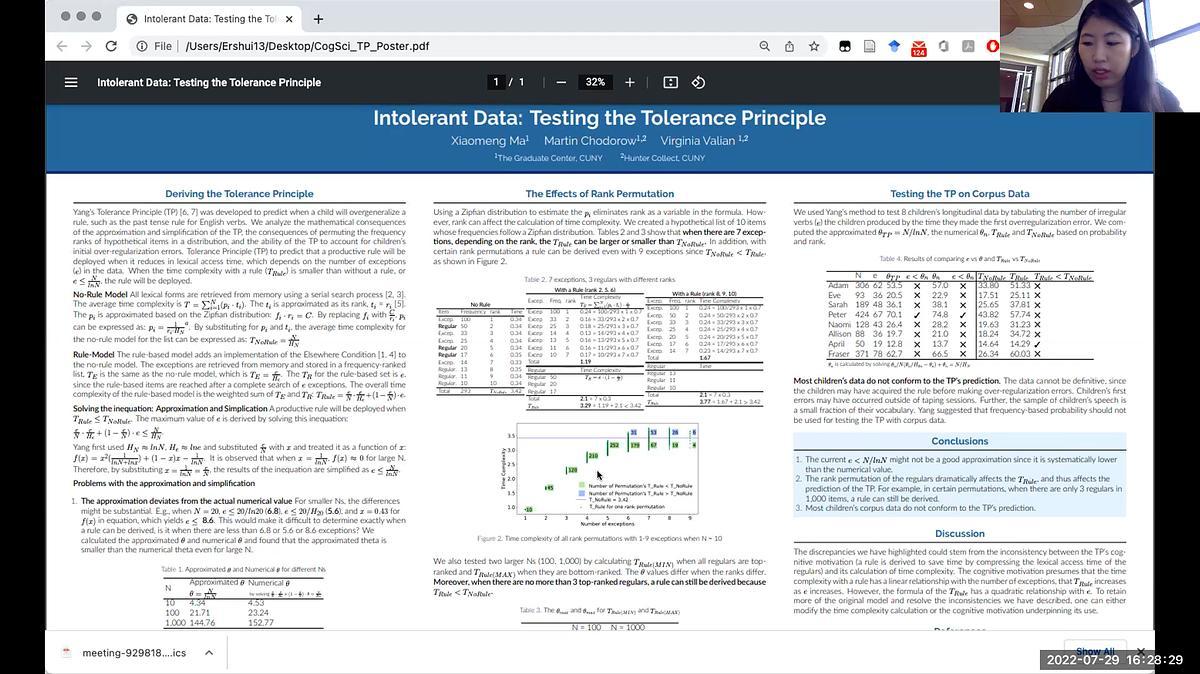Go forward in browser history

[x=86, y=46]
